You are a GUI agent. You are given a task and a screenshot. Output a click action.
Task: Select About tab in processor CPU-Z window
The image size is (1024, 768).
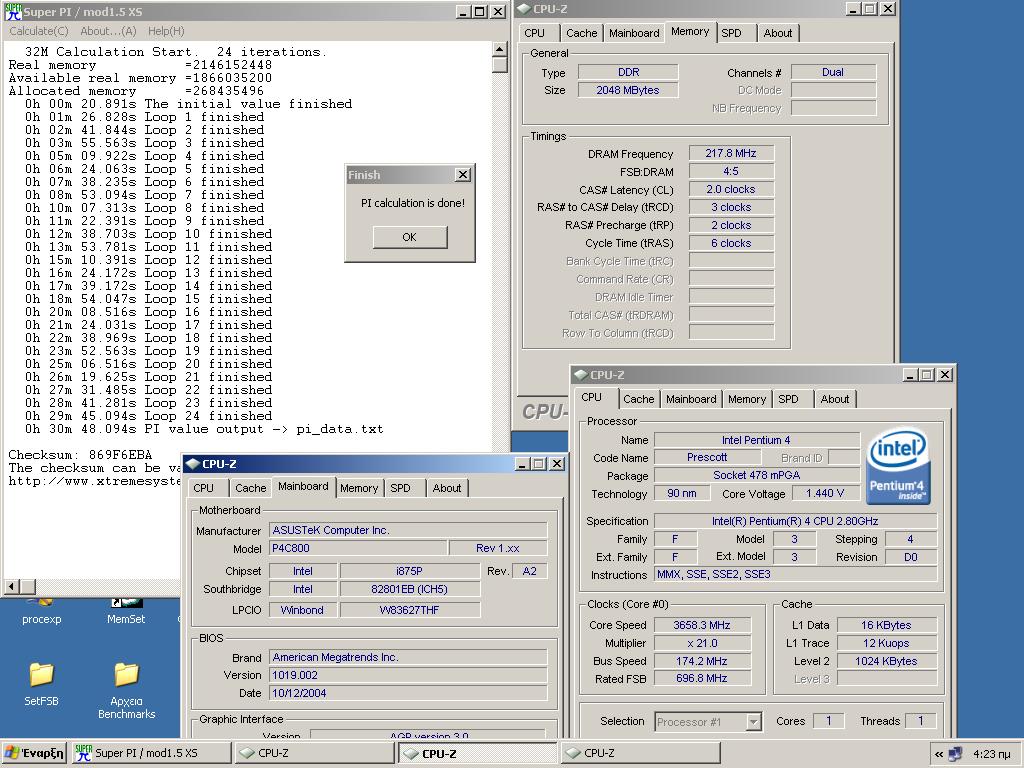[835, 399]
